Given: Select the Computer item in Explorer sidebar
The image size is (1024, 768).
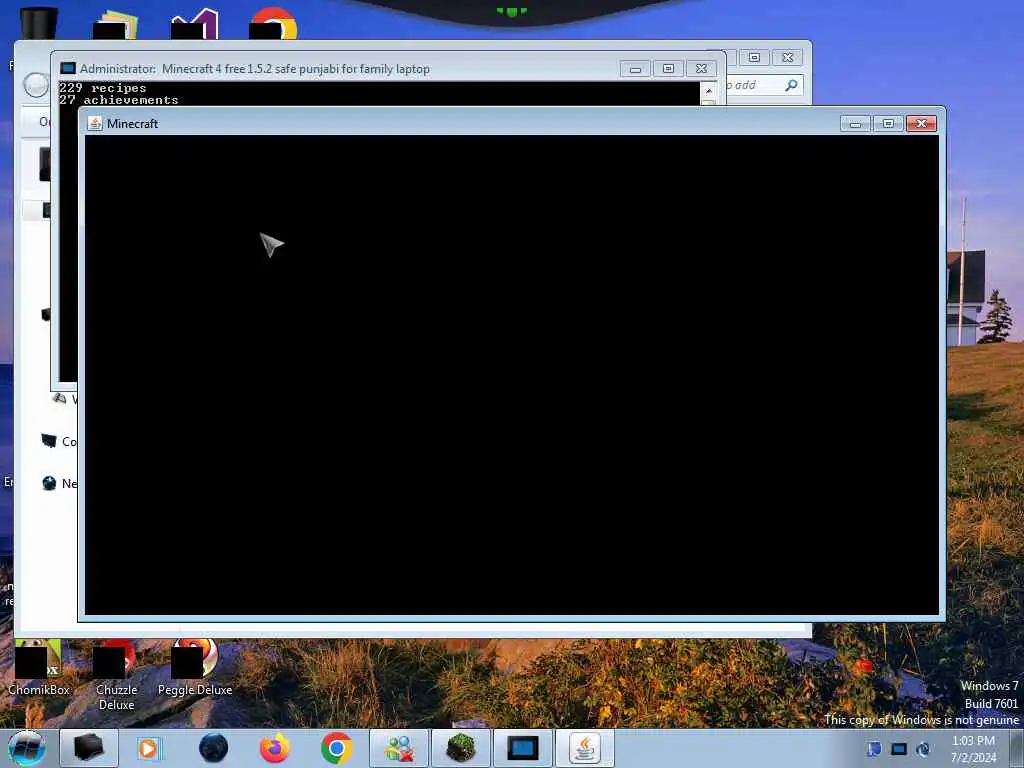Looking at the screenshot, I should click(x=59, y=441).
